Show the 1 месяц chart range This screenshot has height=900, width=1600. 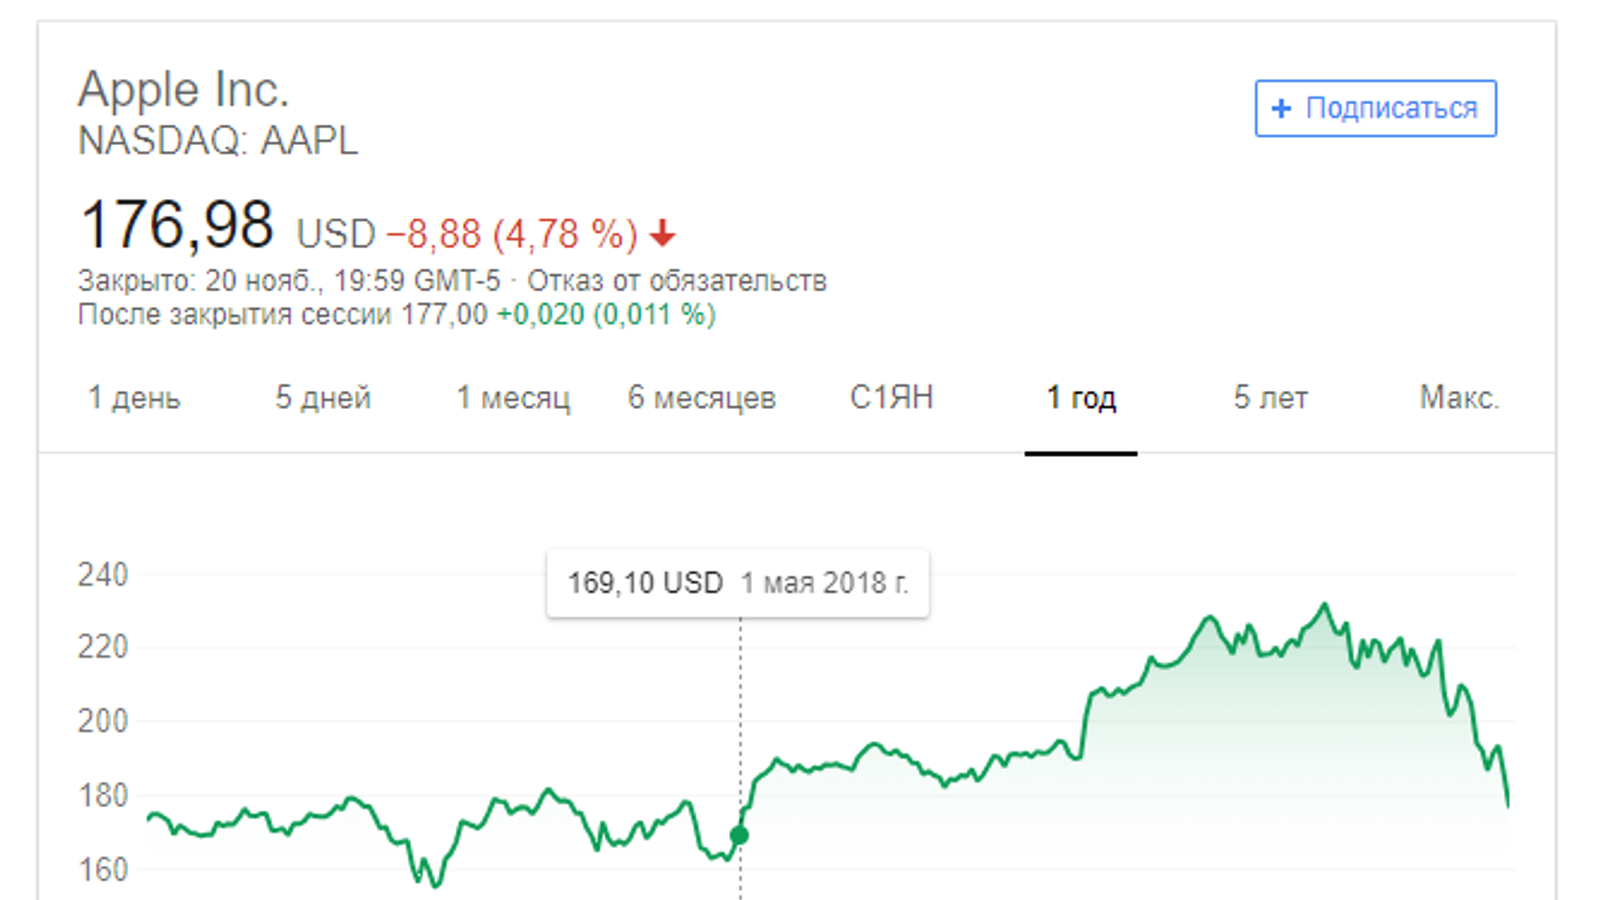513,398
